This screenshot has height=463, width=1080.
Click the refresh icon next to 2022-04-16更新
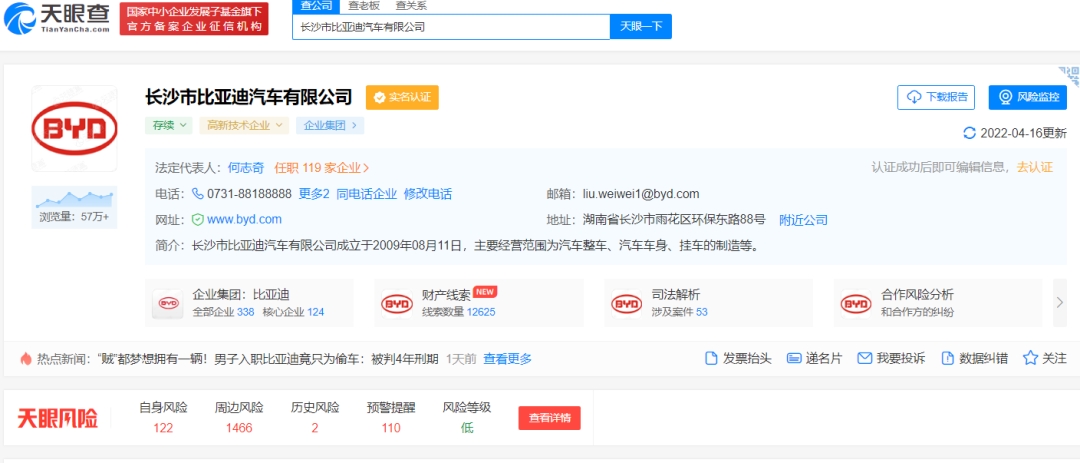pos(969,133)
